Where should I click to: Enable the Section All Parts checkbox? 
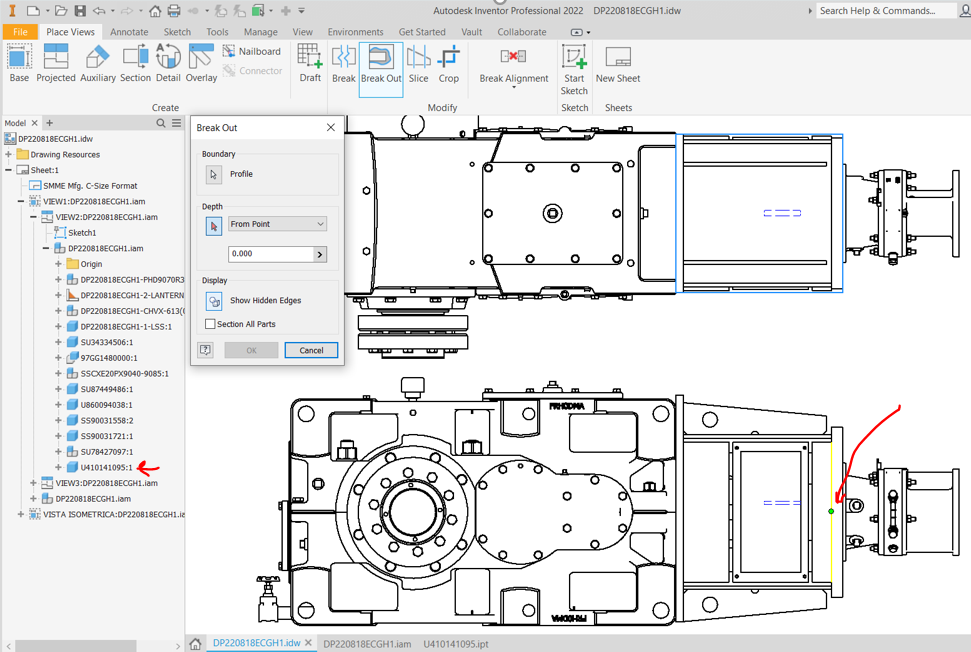tap(210, 324)
